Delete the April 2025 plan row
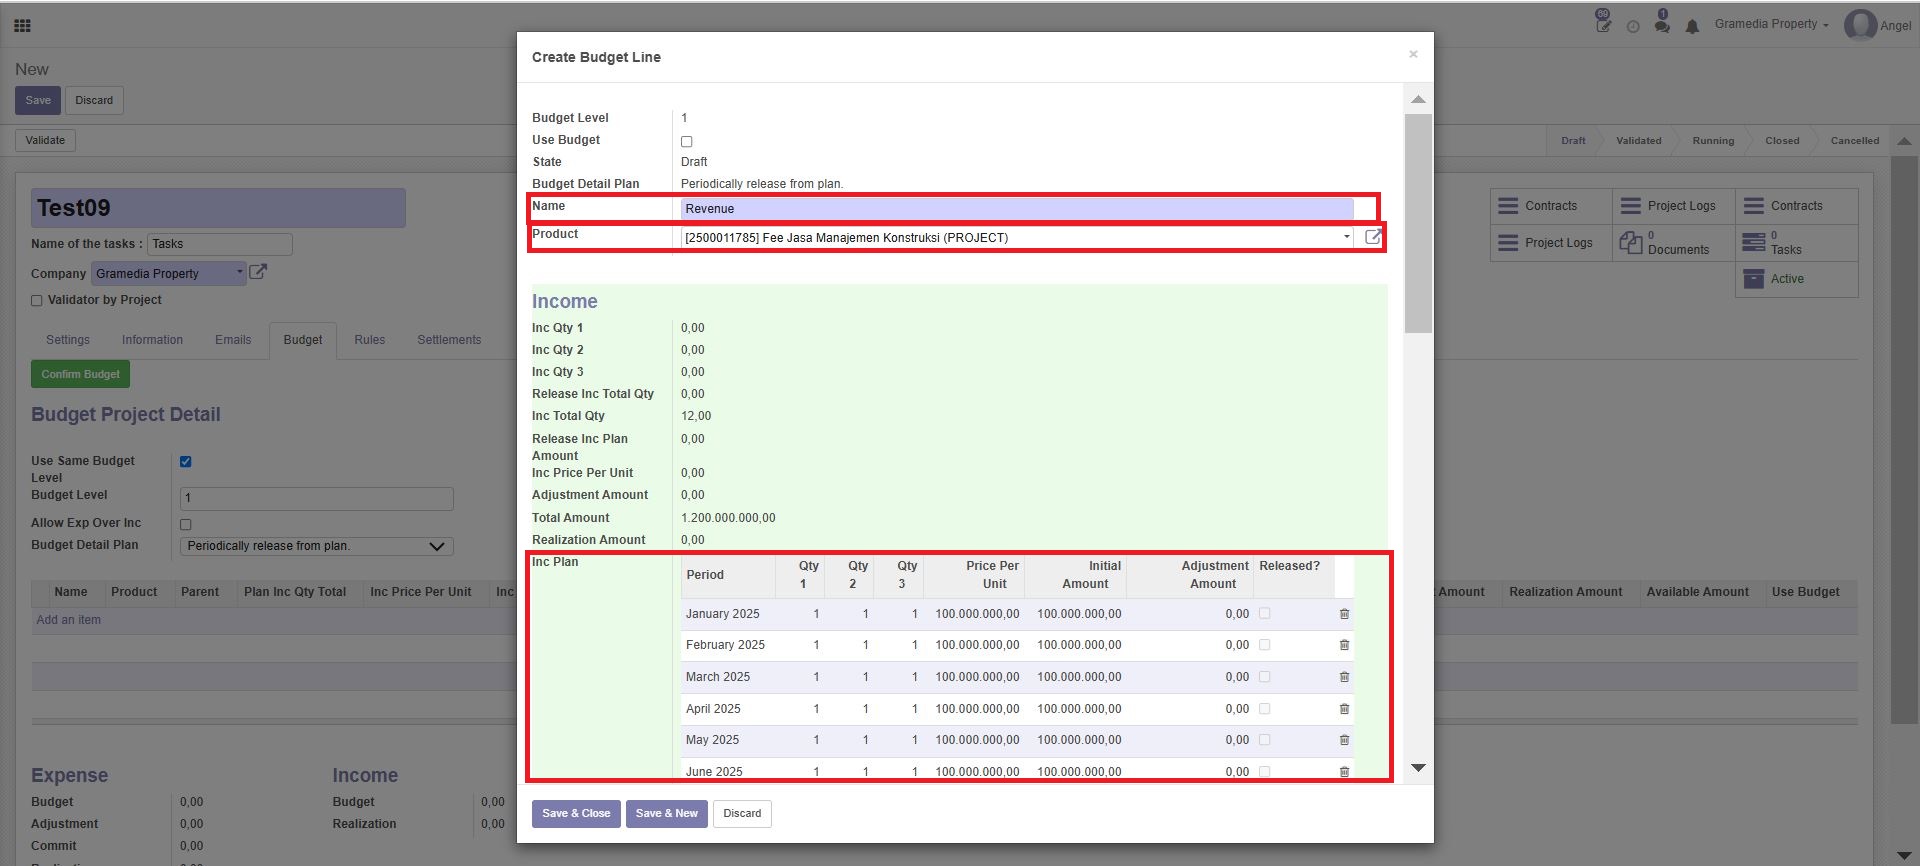Viewport: 1920px width, 866px height. coord(1344,709)
